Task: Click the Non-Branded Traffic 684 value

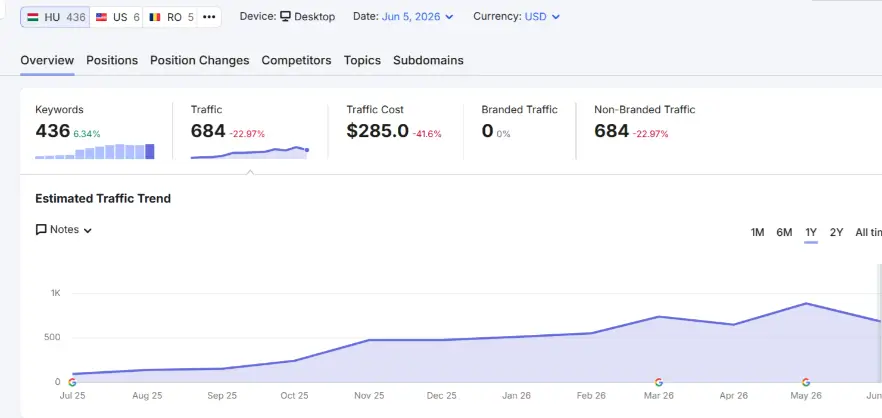Action: click(x=611, y=131)
